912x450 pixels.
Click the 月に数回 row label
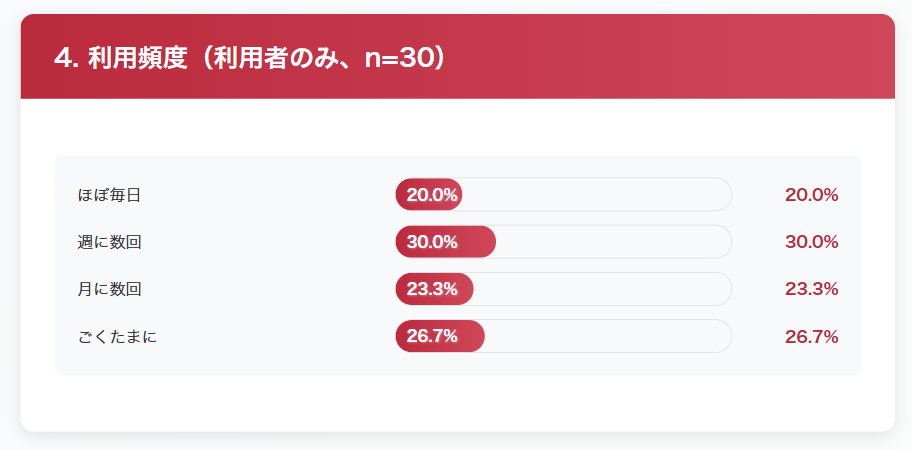(x=109, y=289)
